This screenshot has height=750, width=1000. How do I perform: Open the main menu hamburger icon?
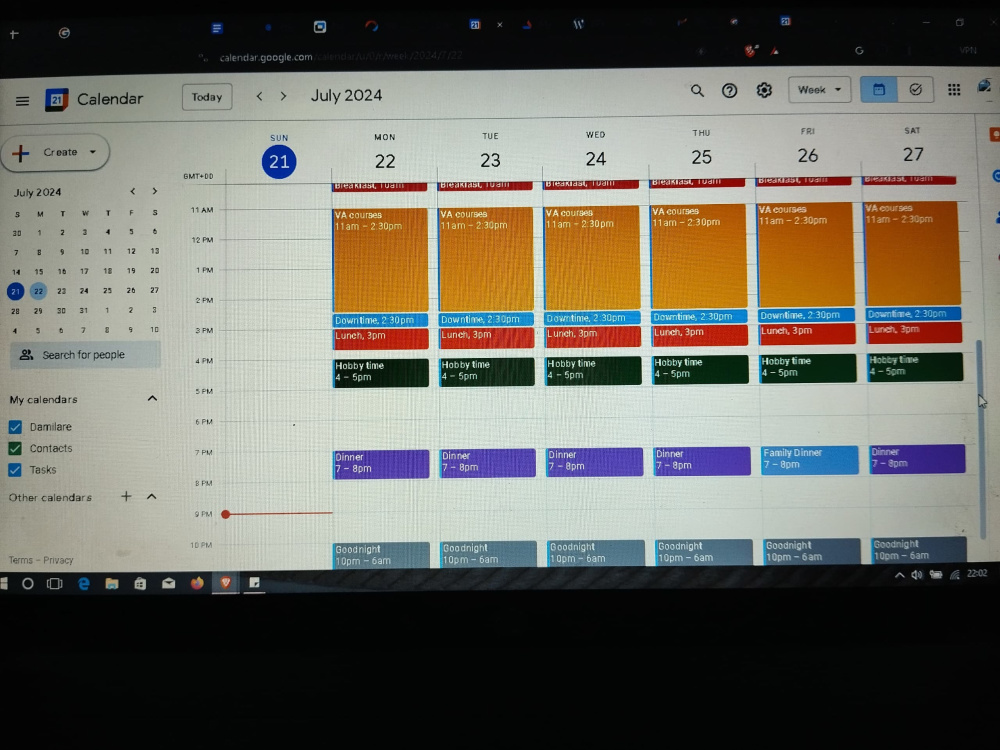pos(22,101)
